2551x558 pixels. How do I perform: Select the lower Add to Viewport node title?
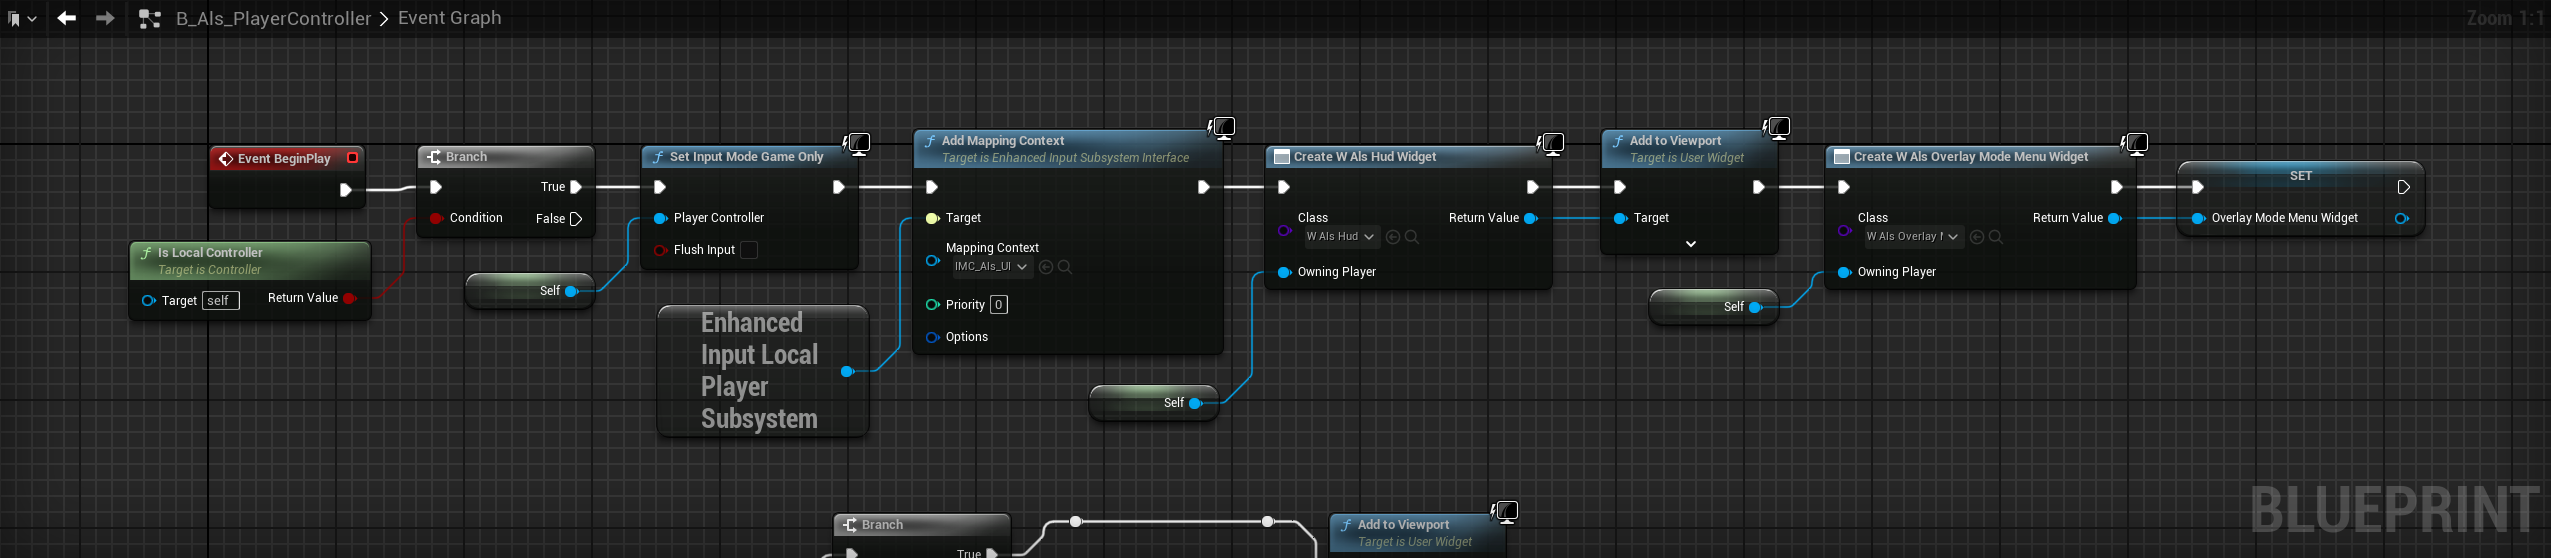click(1403, 525)
